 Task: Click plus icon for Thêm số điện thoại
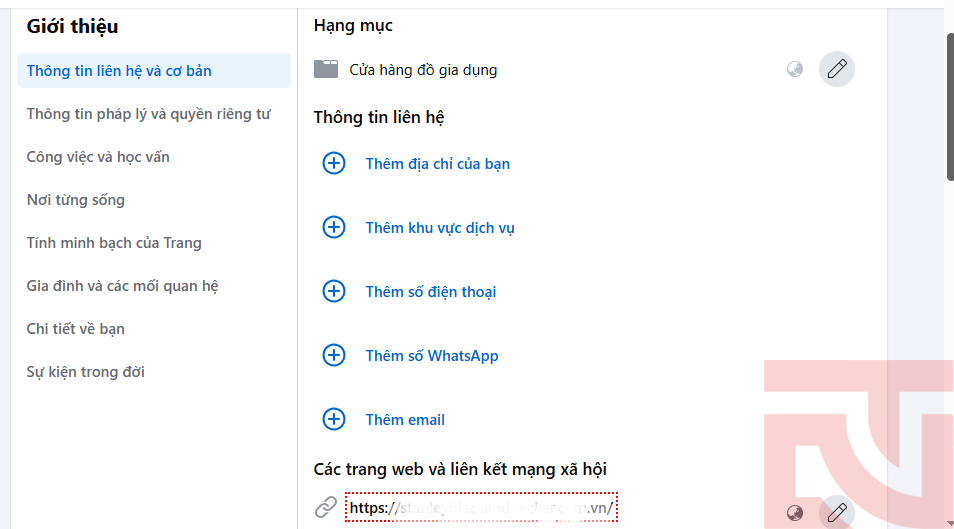pyautogui.click(x=333, y=291)
